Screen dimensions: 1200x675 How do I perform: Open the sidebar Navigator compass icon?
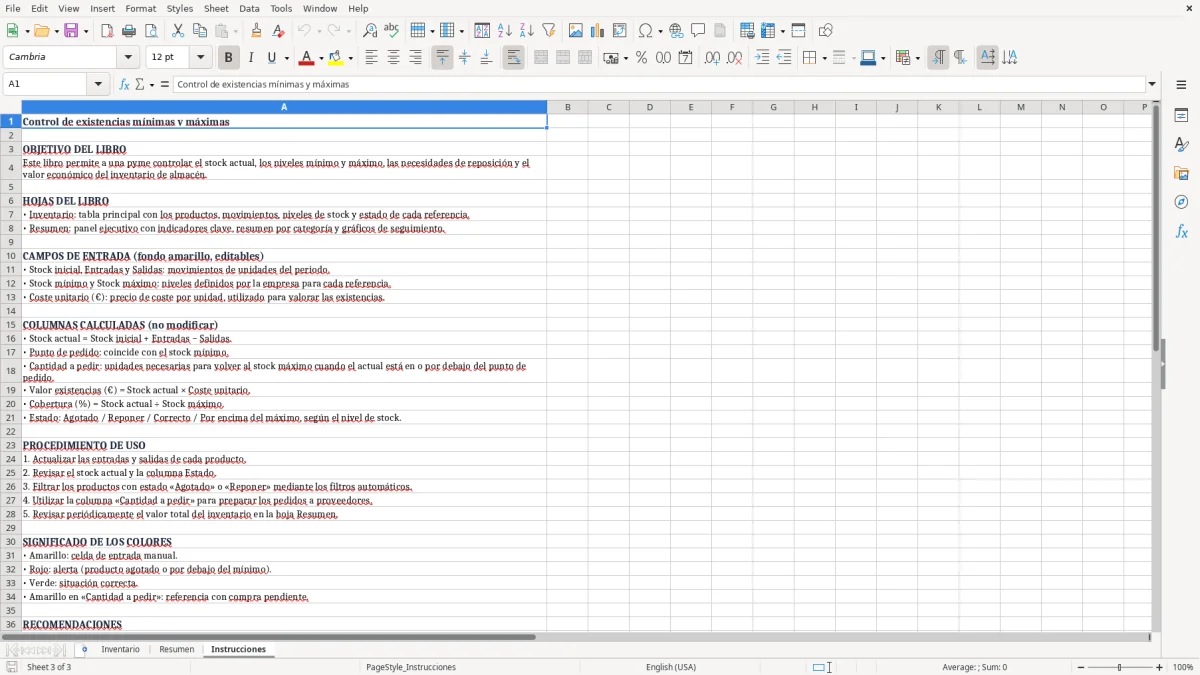1181,202
